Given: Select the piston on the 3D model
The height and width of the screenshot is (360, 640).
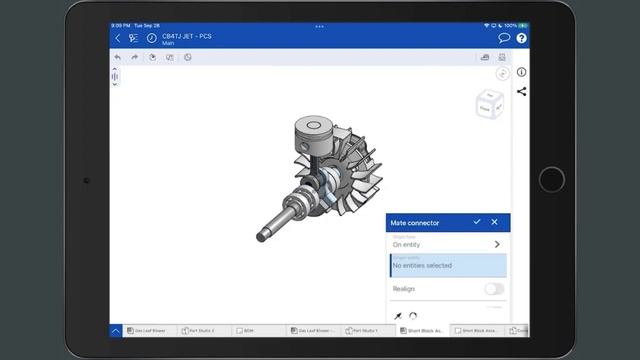Looking at the screenshot, I should pos(313,136).
